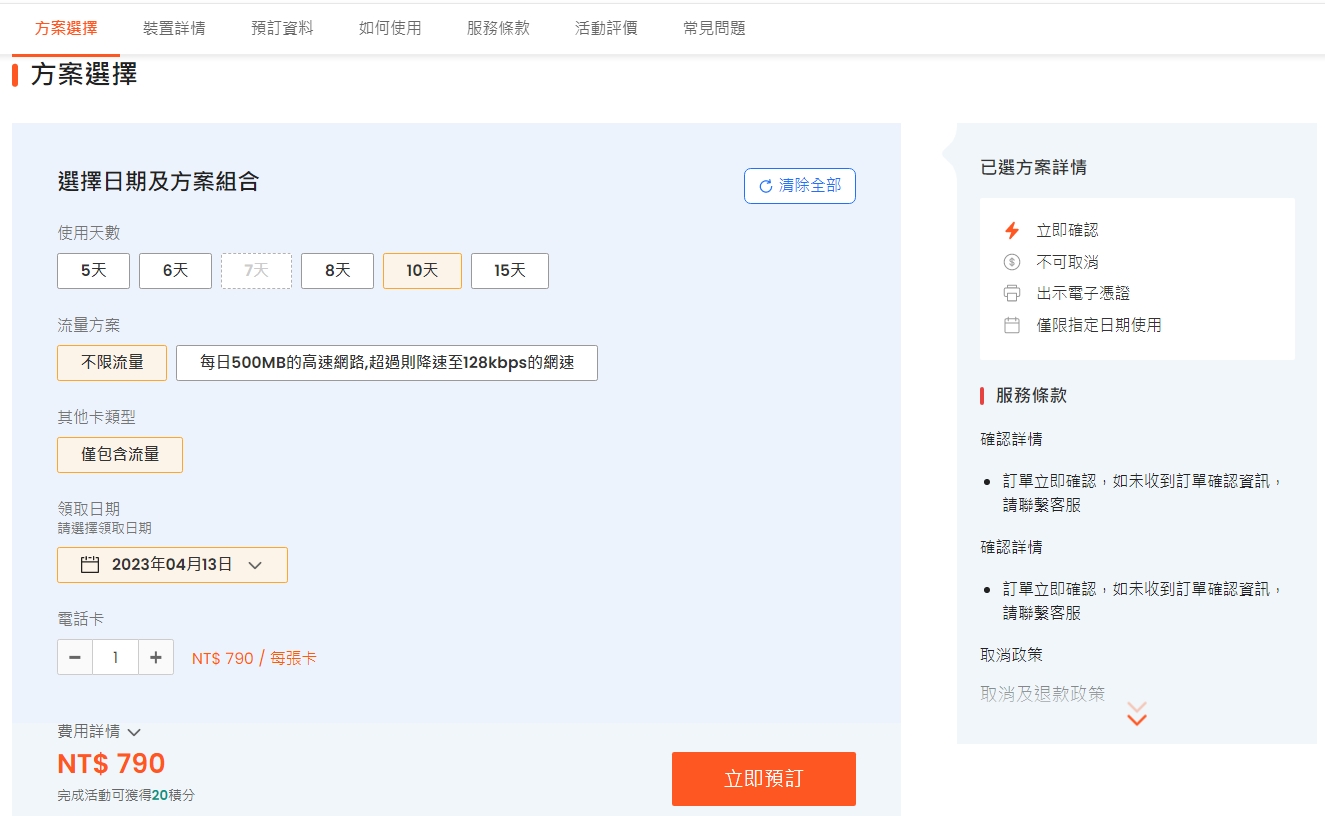Click the 取消及退款政策 text
The width and height of the screenshot is (1325, 816).
tap(1043, 694)
